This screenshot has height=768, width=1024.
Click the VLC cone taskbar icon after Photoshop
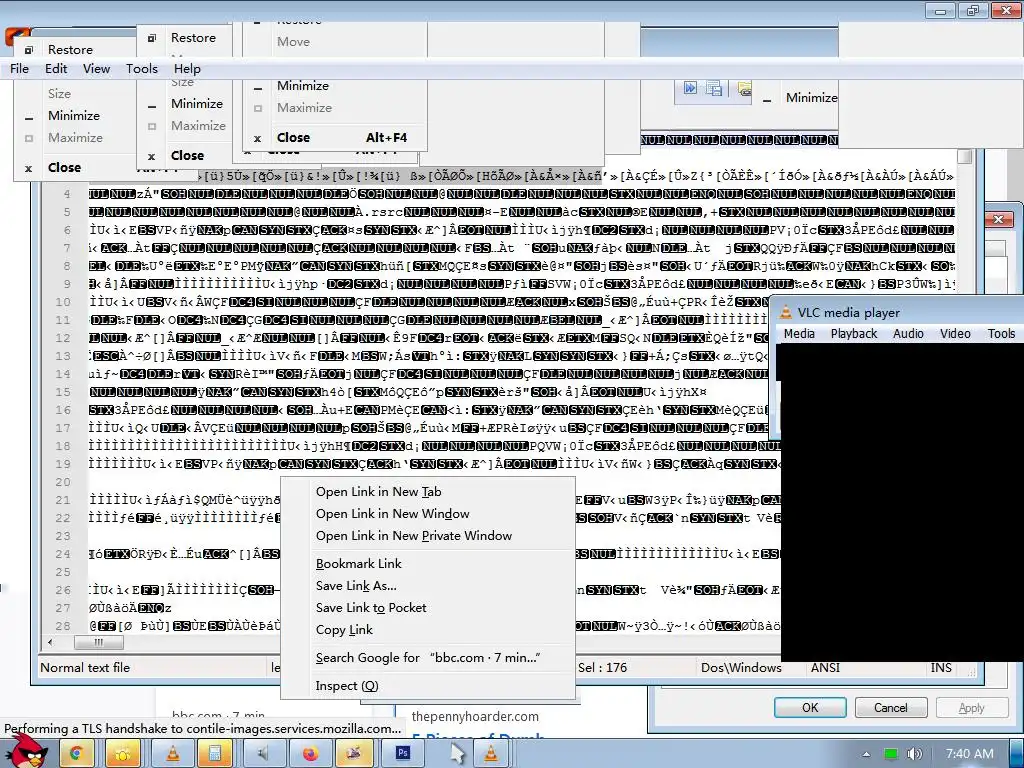pos(491,754)
